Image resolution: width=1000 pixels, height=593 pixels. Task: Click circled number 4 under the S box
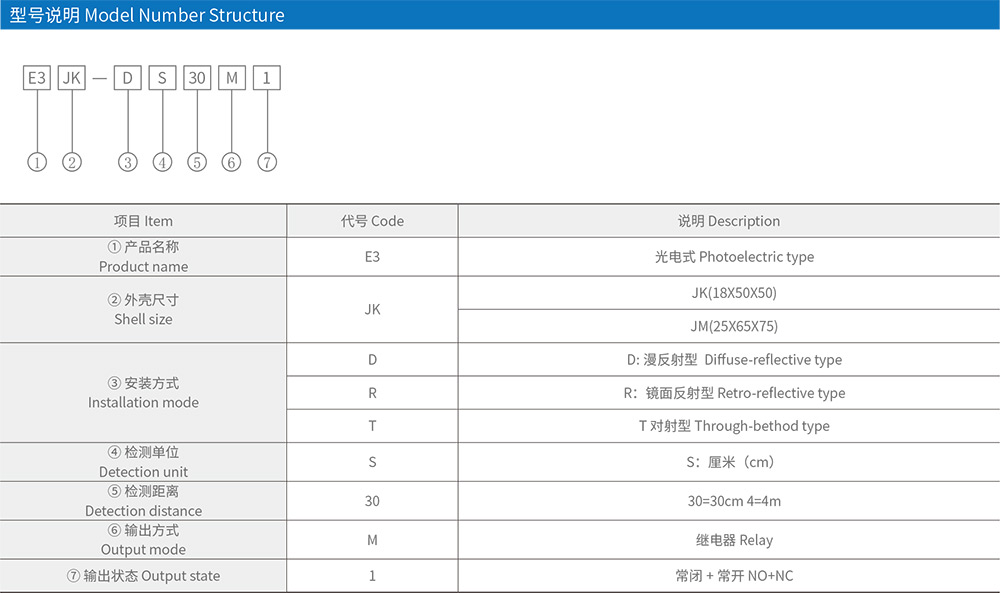point(163,162)
